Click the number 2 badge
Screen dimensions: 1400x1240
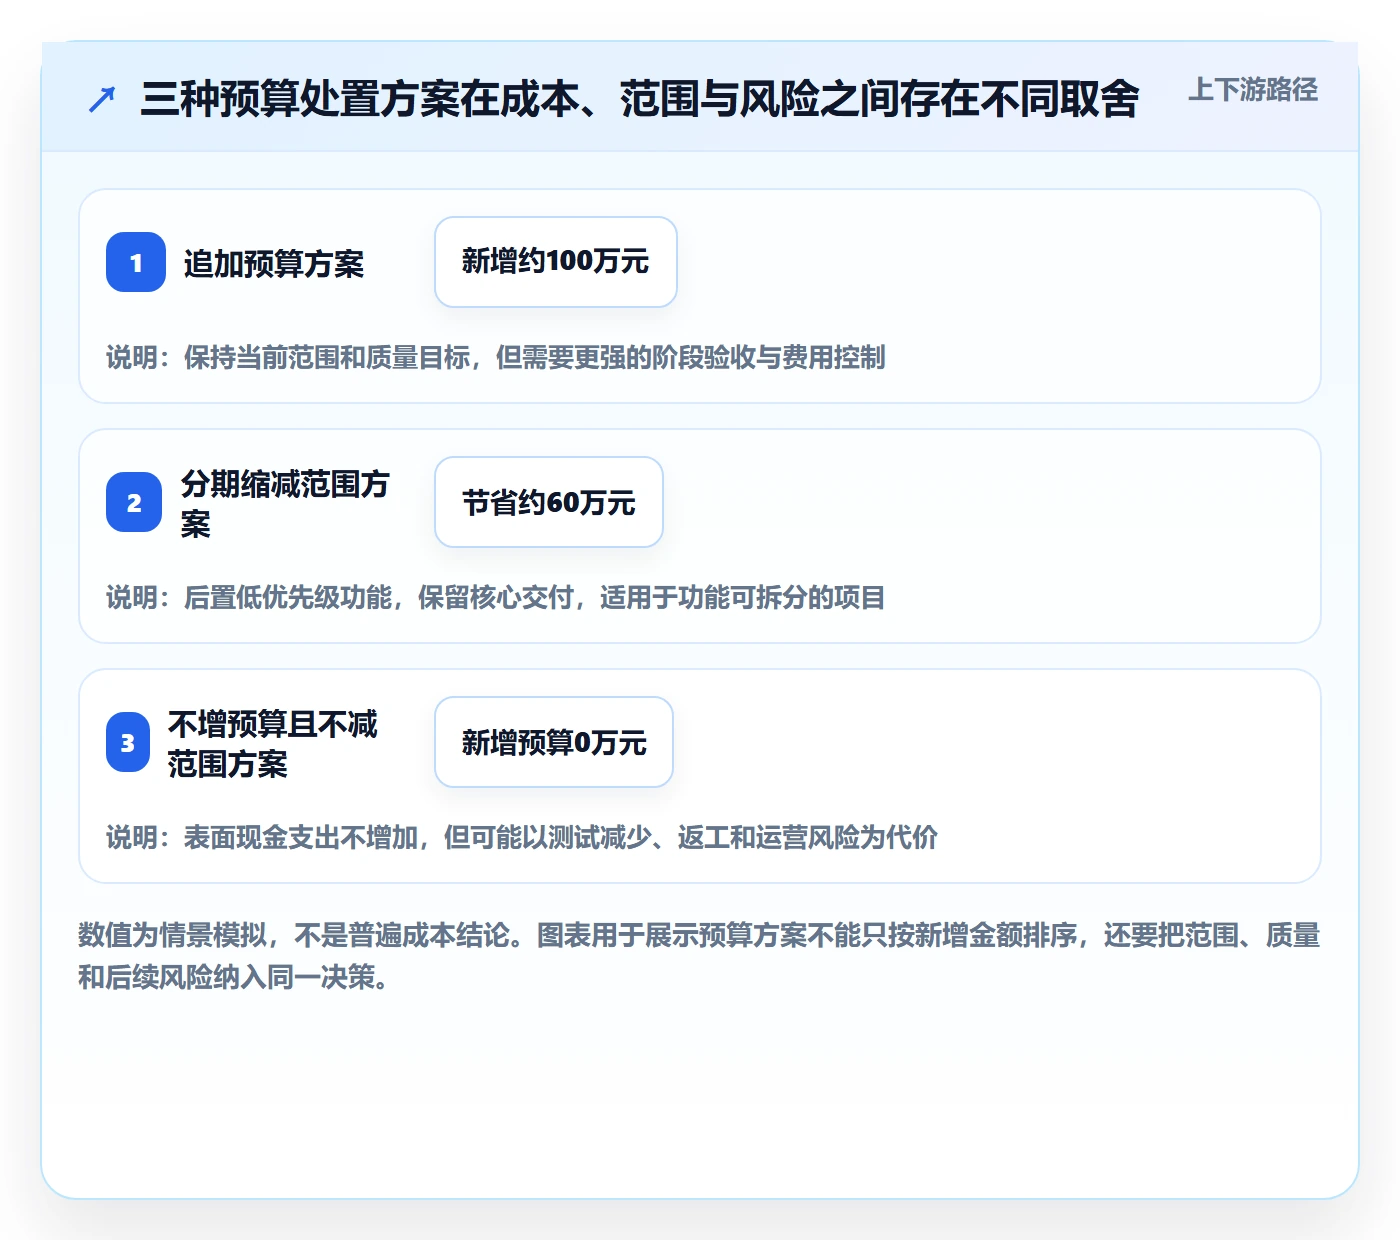(x=134, y=502)
